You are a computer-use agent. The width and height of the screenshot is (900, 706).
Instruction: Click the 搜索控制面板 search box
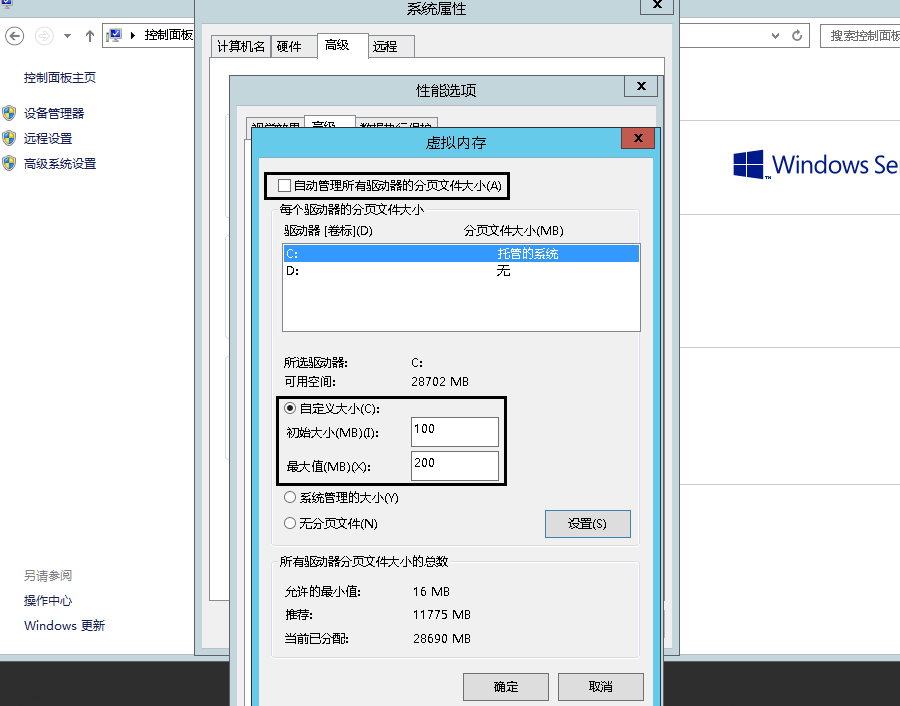point(860,36)
